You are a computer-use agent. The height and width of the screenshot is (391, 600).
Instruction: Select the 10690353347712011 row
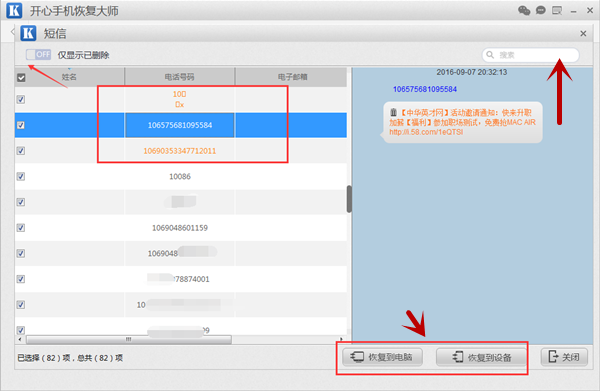click(181, 151)
